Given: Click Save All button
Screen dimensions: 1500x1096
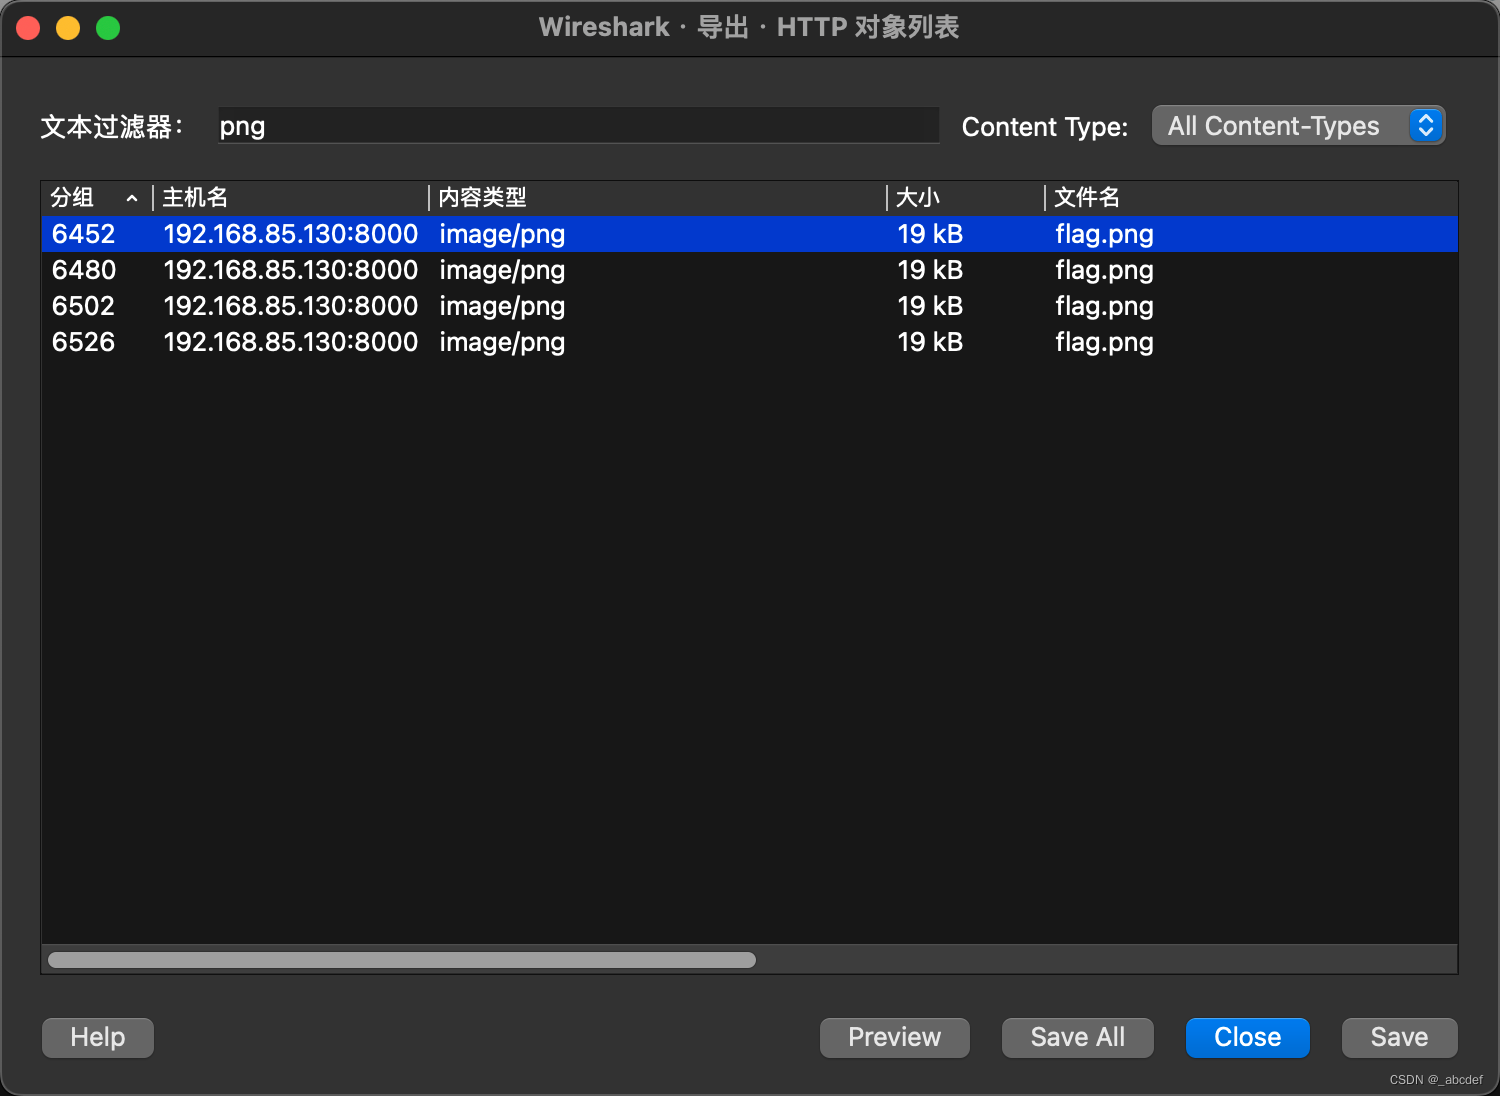Looking at the screenshot, I should pos(1078,1037).
